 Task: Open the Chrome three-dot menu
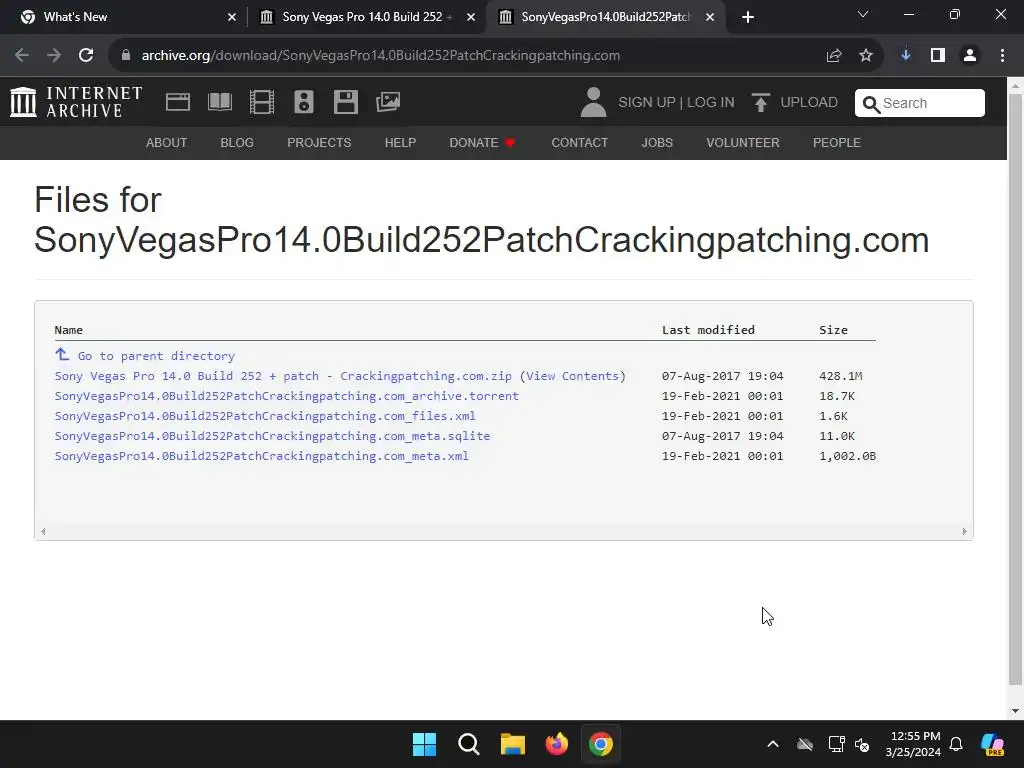pos(1002,56)
